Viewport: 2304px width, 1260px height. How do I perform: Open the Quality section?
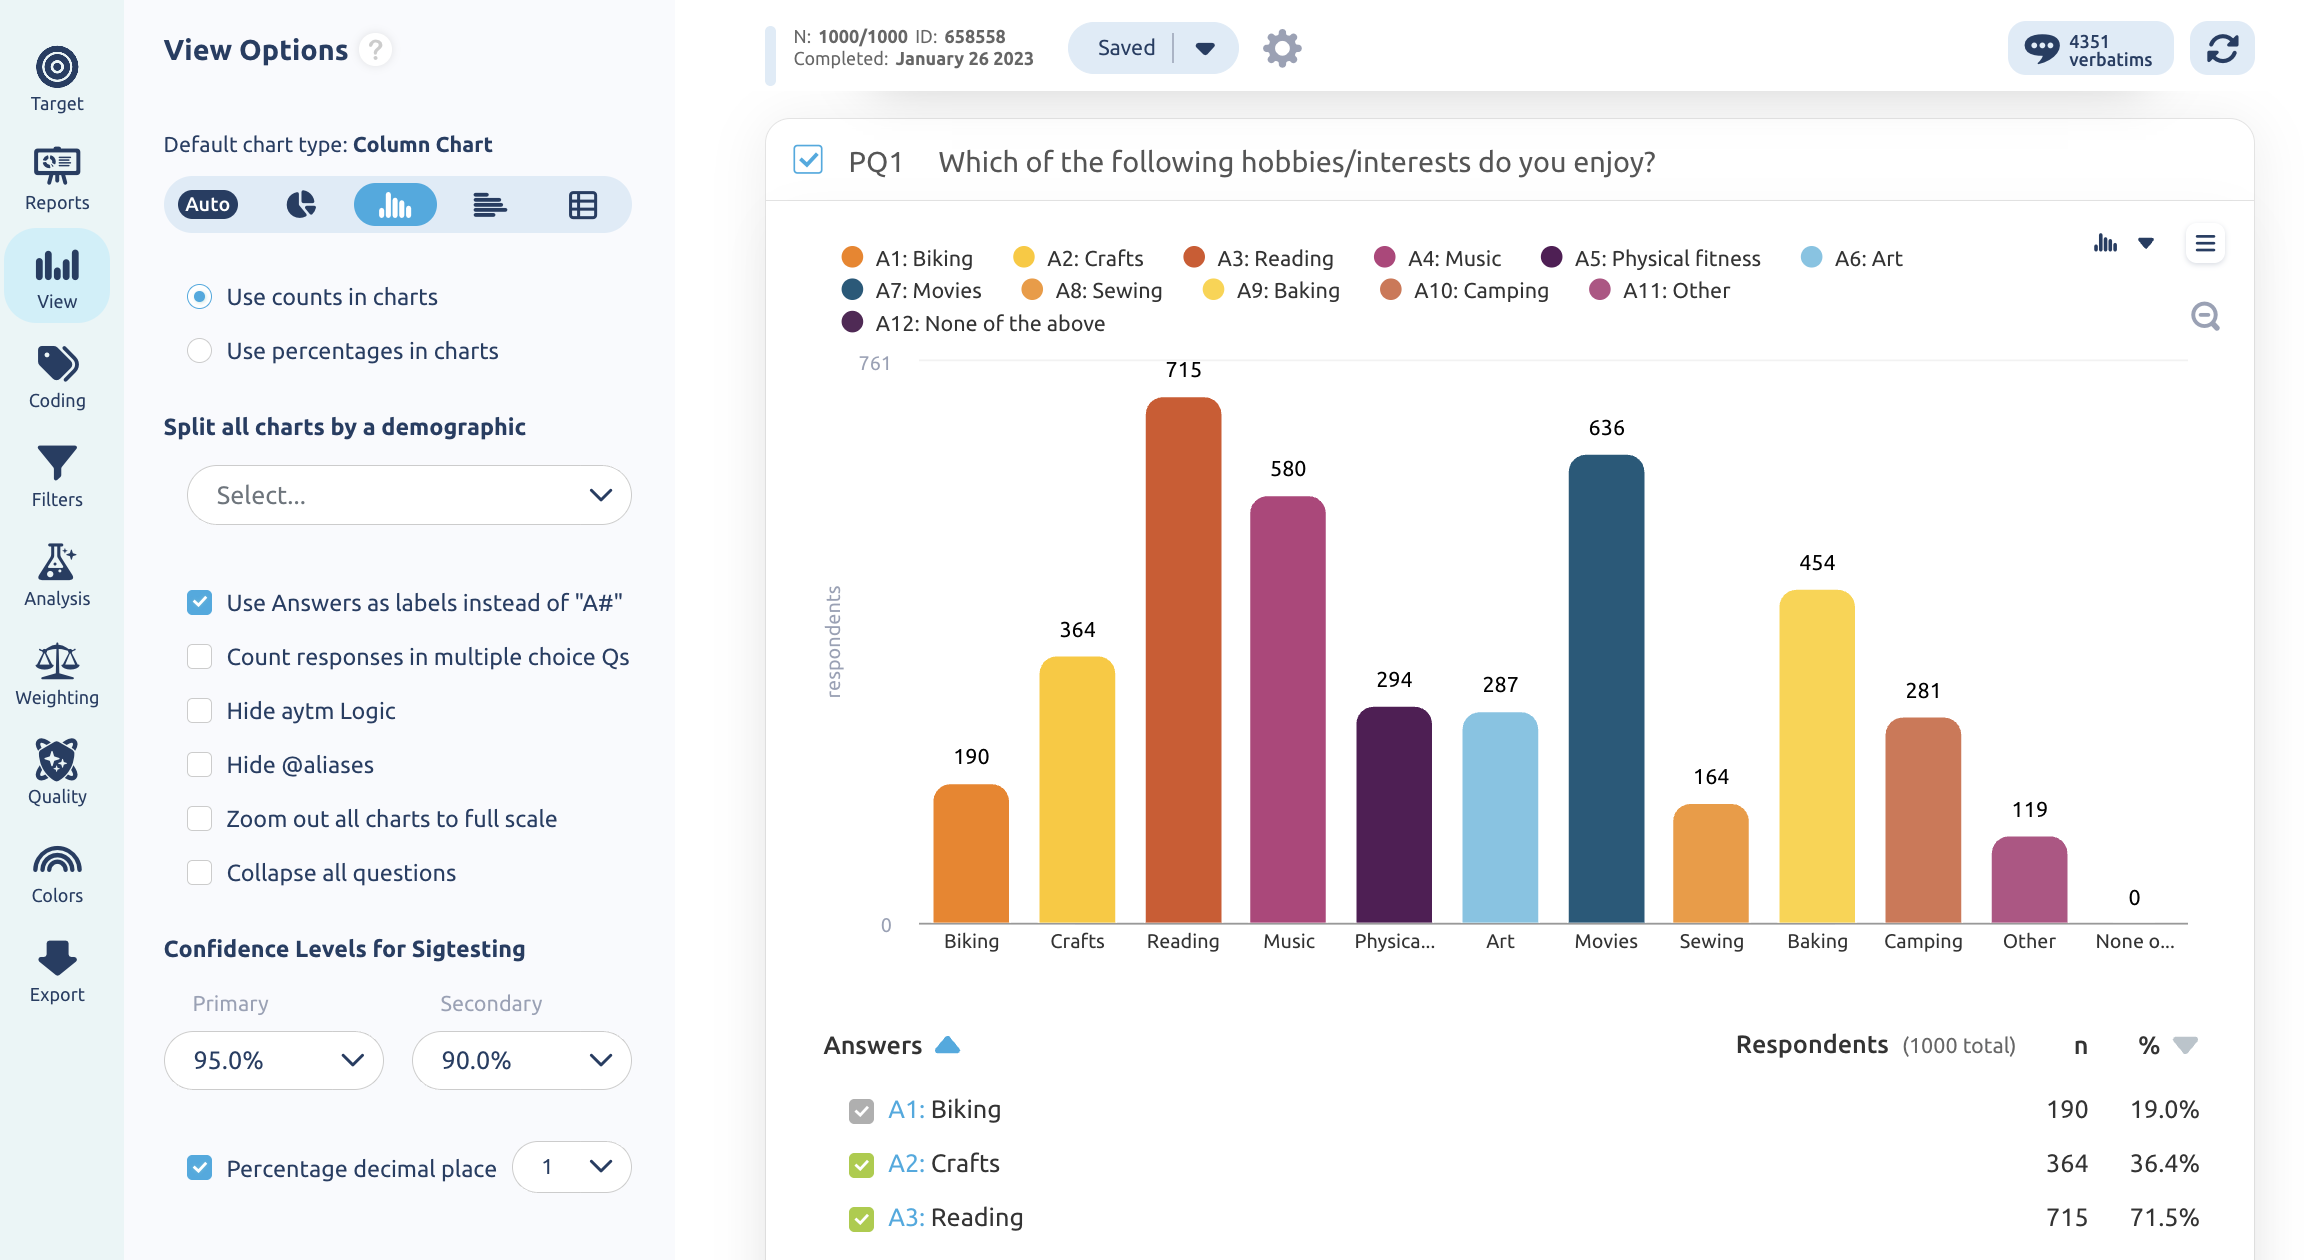[57, 773]
